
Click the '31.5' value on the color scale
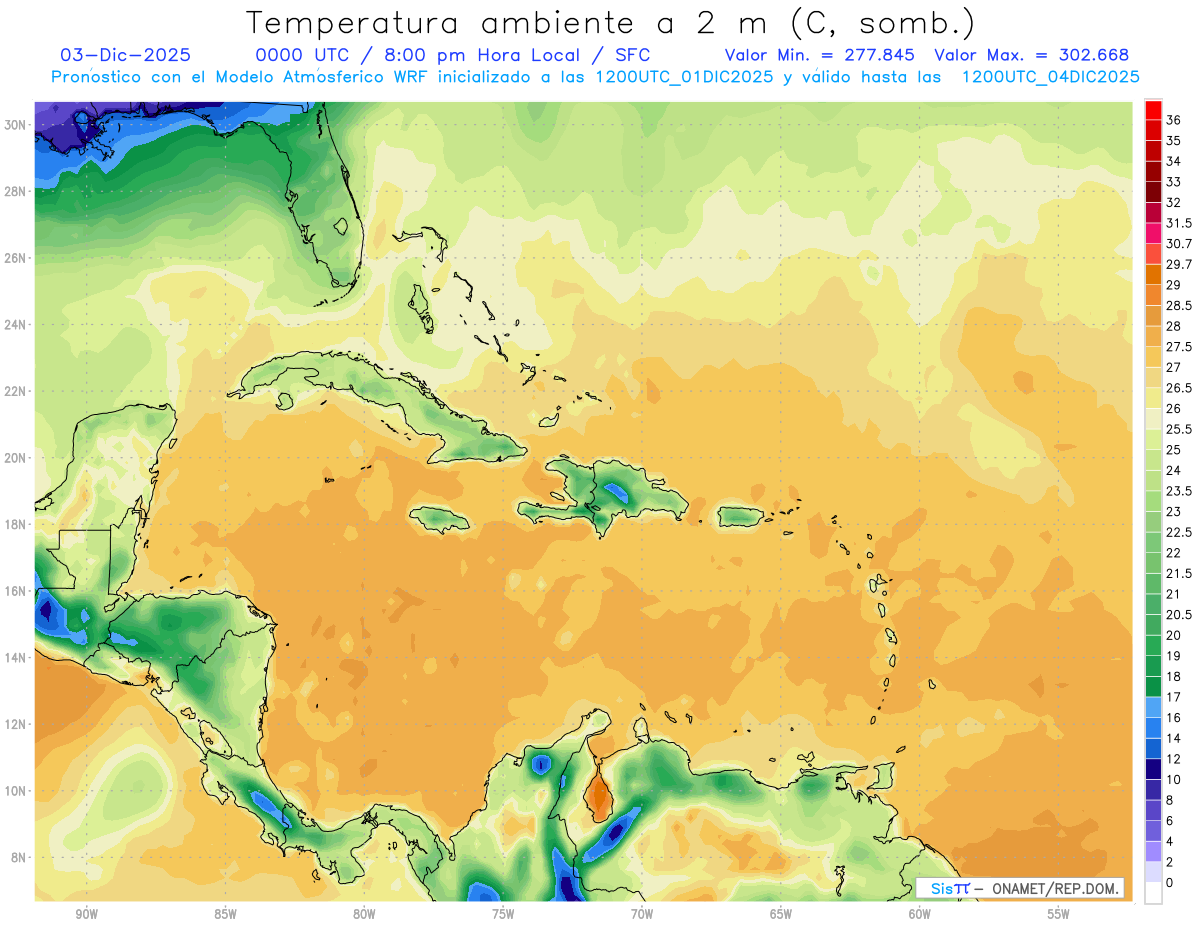(x=1179, y=223)
